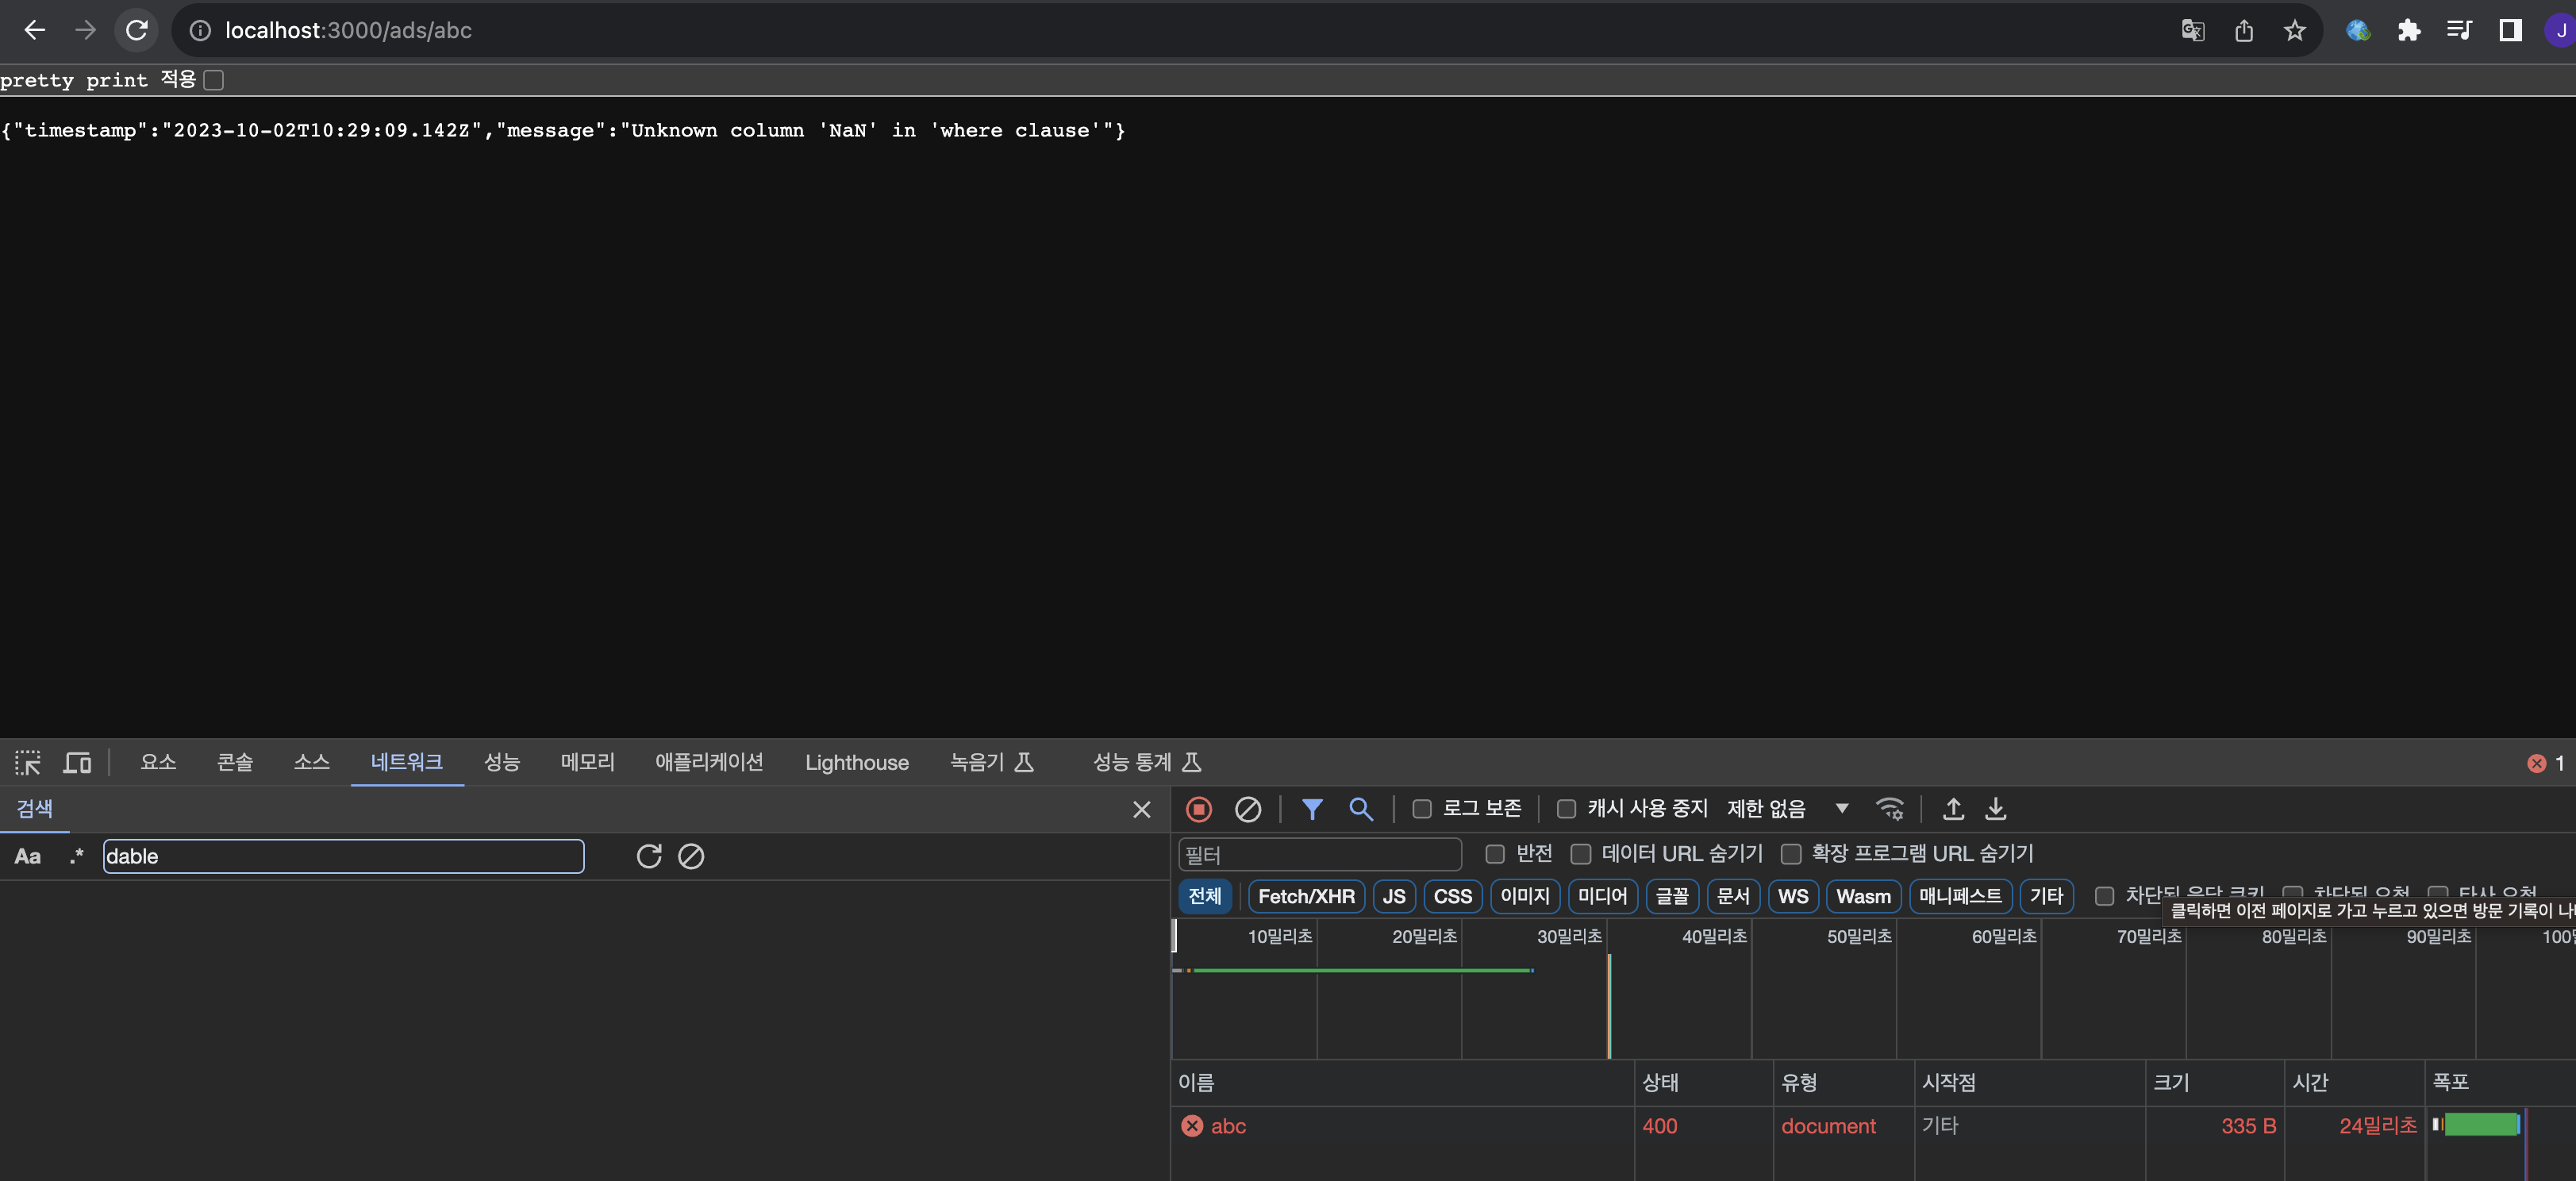Switch to the Lighthouse tab
This screenshot has height=1181, width=2576.
[856, 763]
